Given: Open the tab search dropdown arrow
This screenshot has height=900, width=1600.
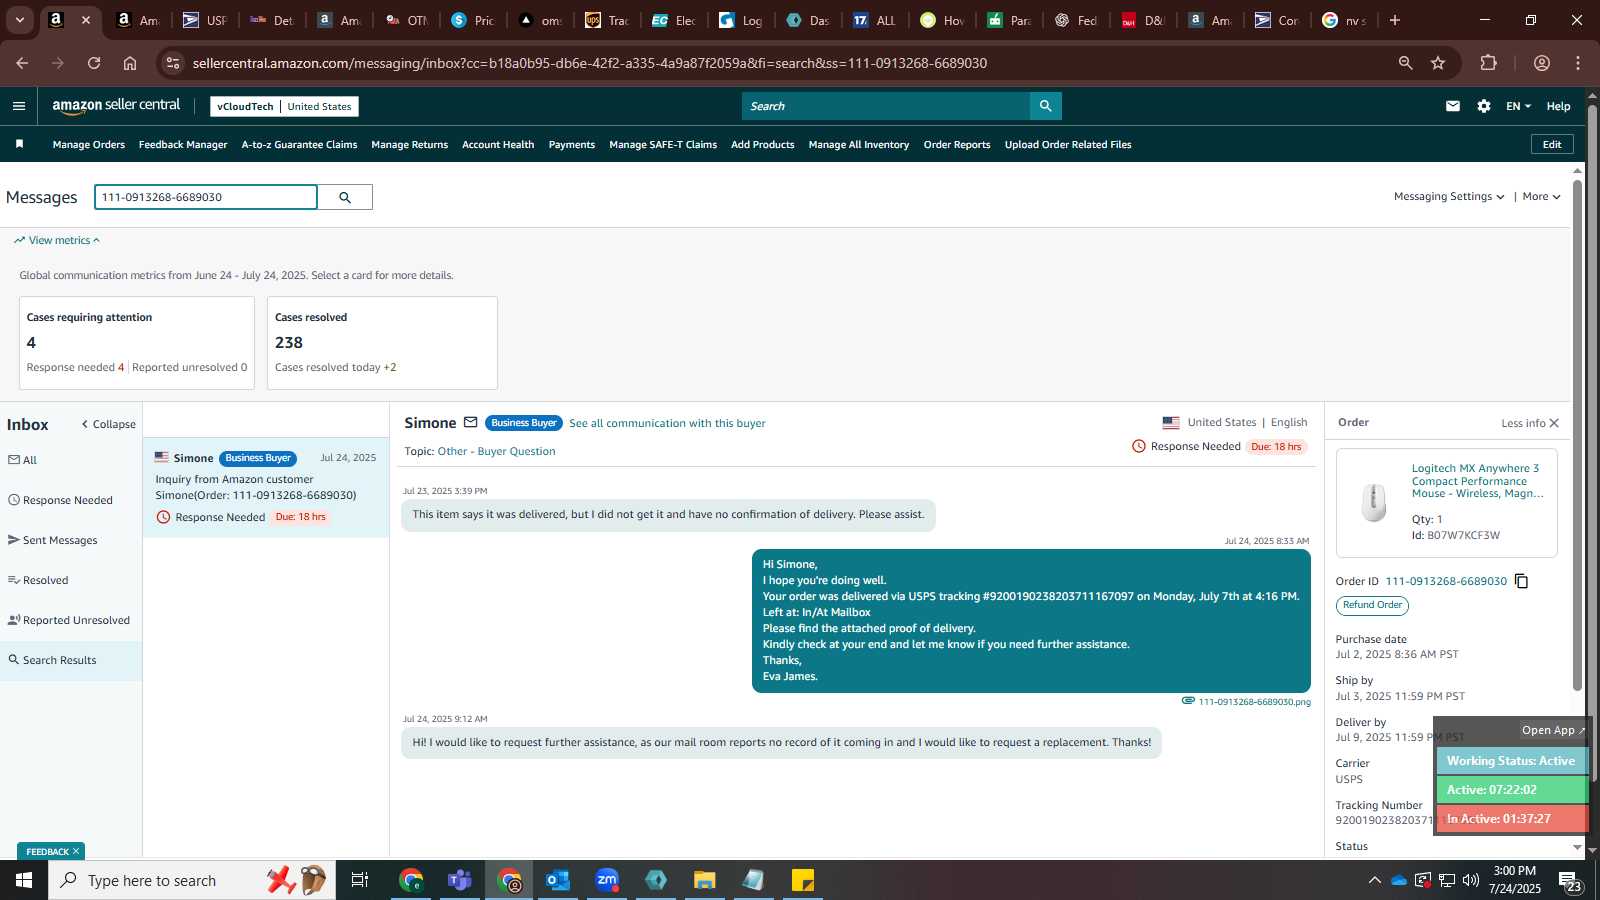Looking at the screenshot, I should point(20,20).
